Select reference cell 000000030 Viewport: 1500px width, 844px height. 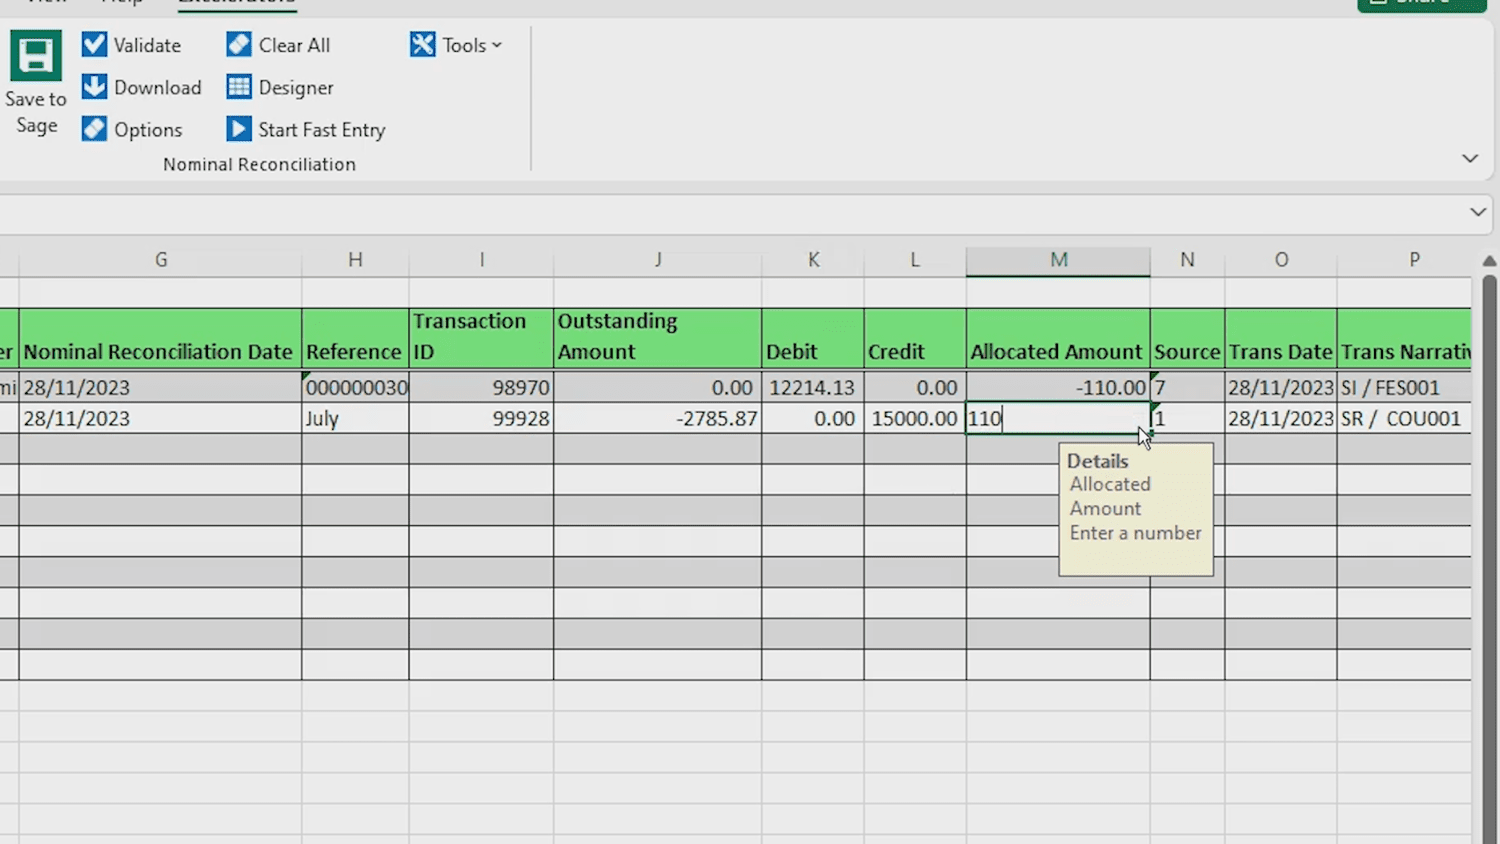[355, 387]
